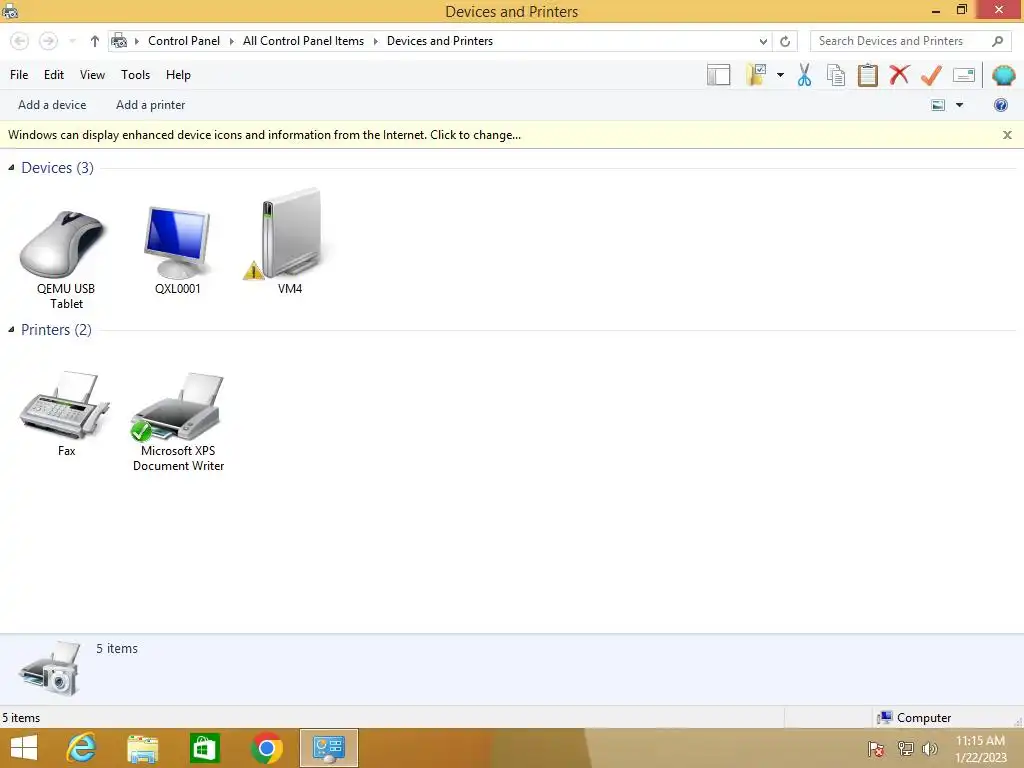Open the File menu
Viewport: 1024px width, 768px height.
coord(19,75)
